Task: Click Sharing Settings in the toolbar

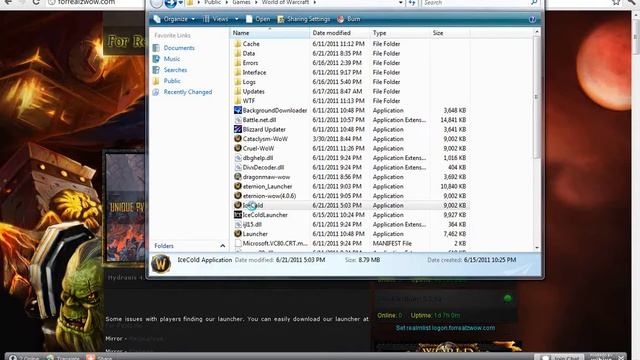Action: tap(304, 19)
